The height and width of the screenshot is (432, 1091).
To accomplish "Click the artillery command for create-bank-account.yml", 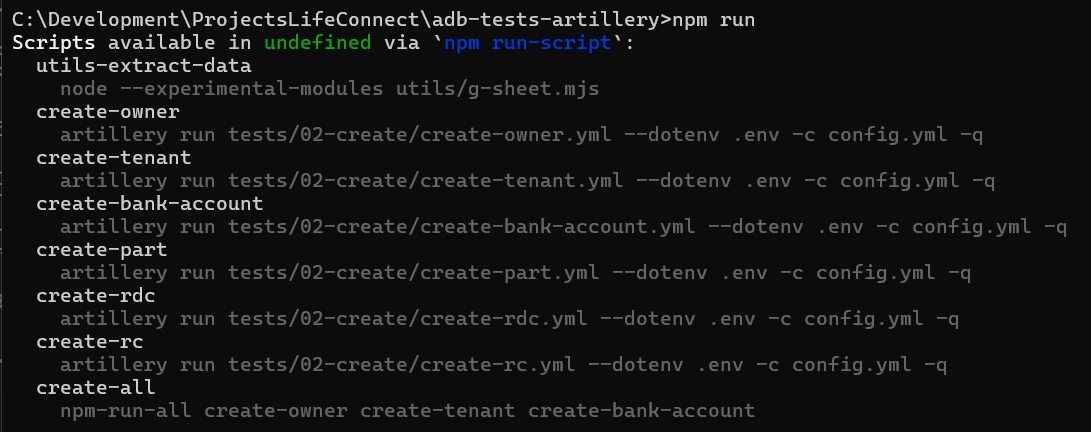I will coord(563,227).
